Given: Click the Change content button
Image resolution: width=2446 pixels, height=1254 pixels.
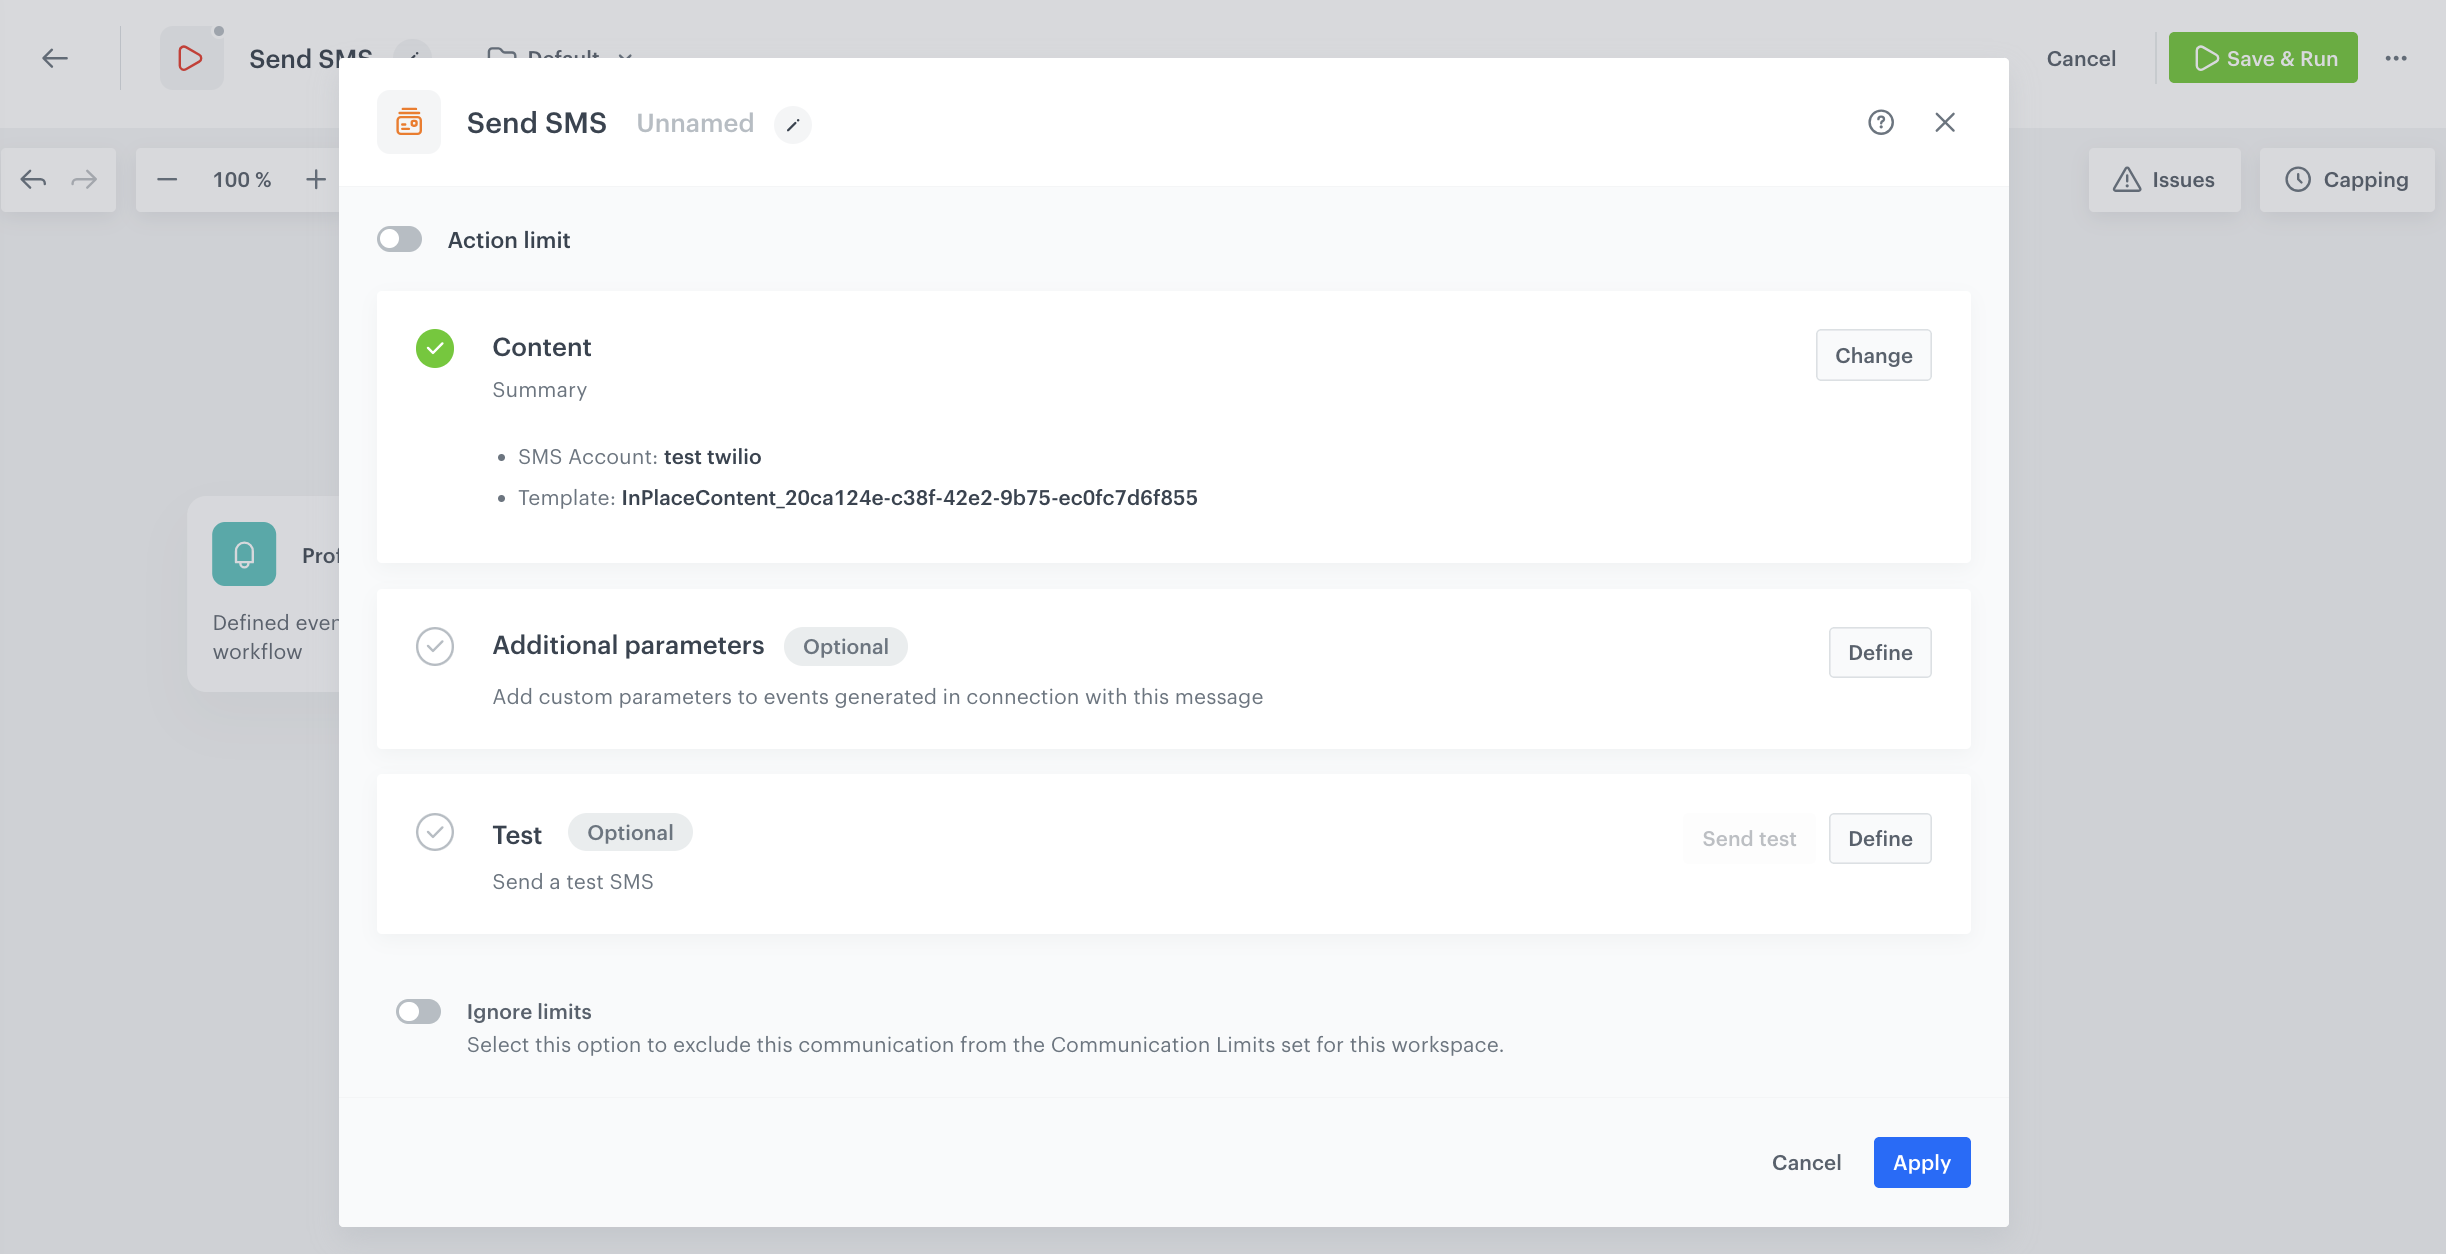Looking at the screenshot, I should 1874,355.
